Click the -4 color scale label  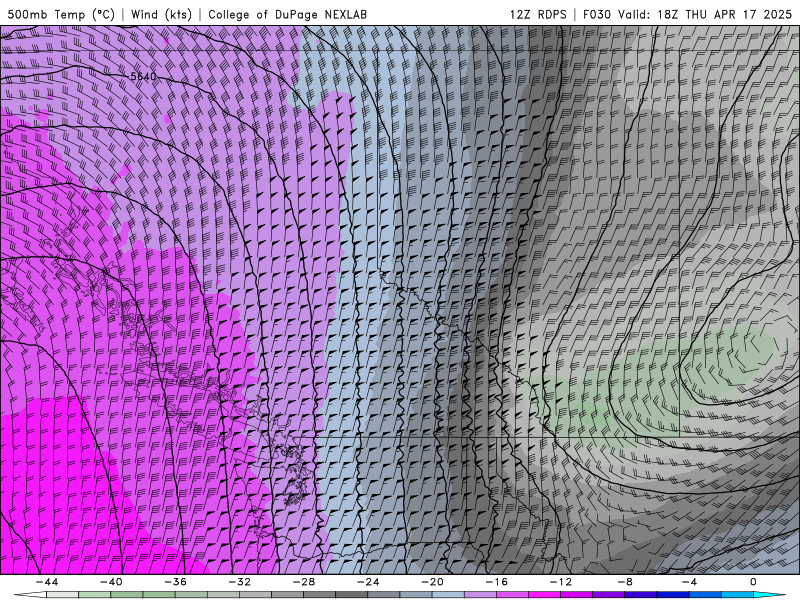tap(690, 582)
